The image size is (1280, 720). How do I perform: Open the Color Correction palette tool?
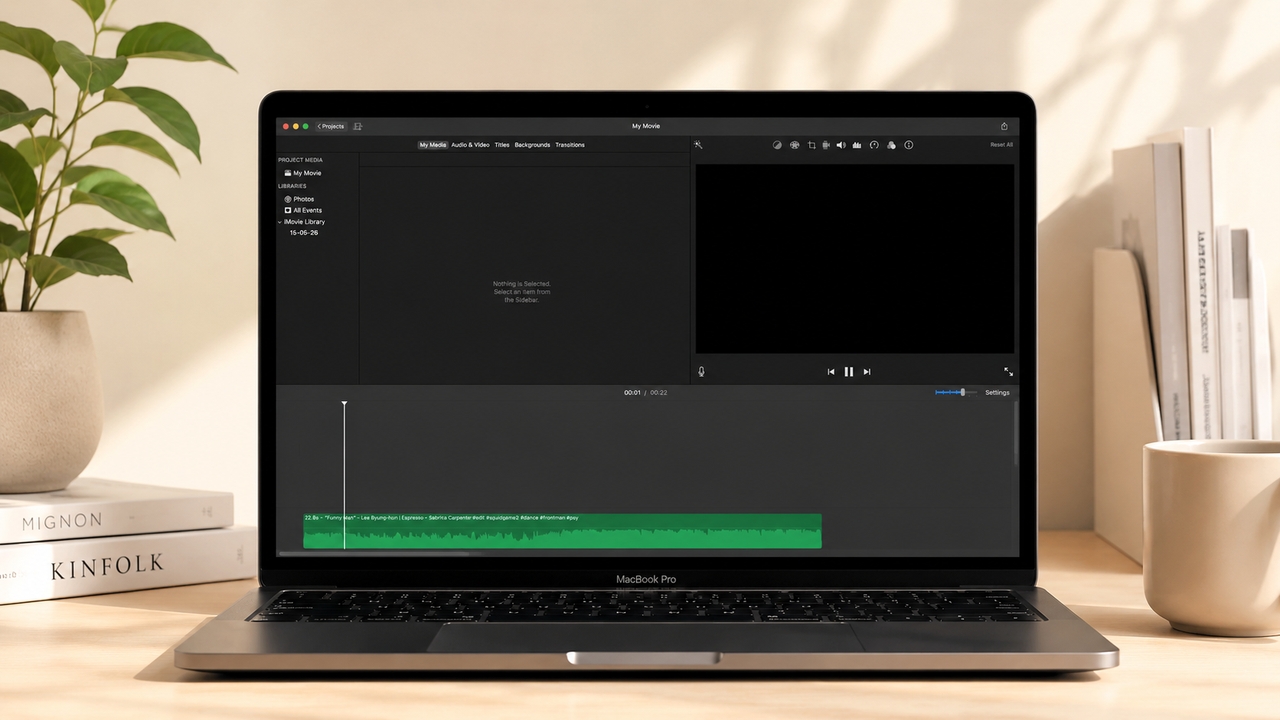tap(794, 145)
